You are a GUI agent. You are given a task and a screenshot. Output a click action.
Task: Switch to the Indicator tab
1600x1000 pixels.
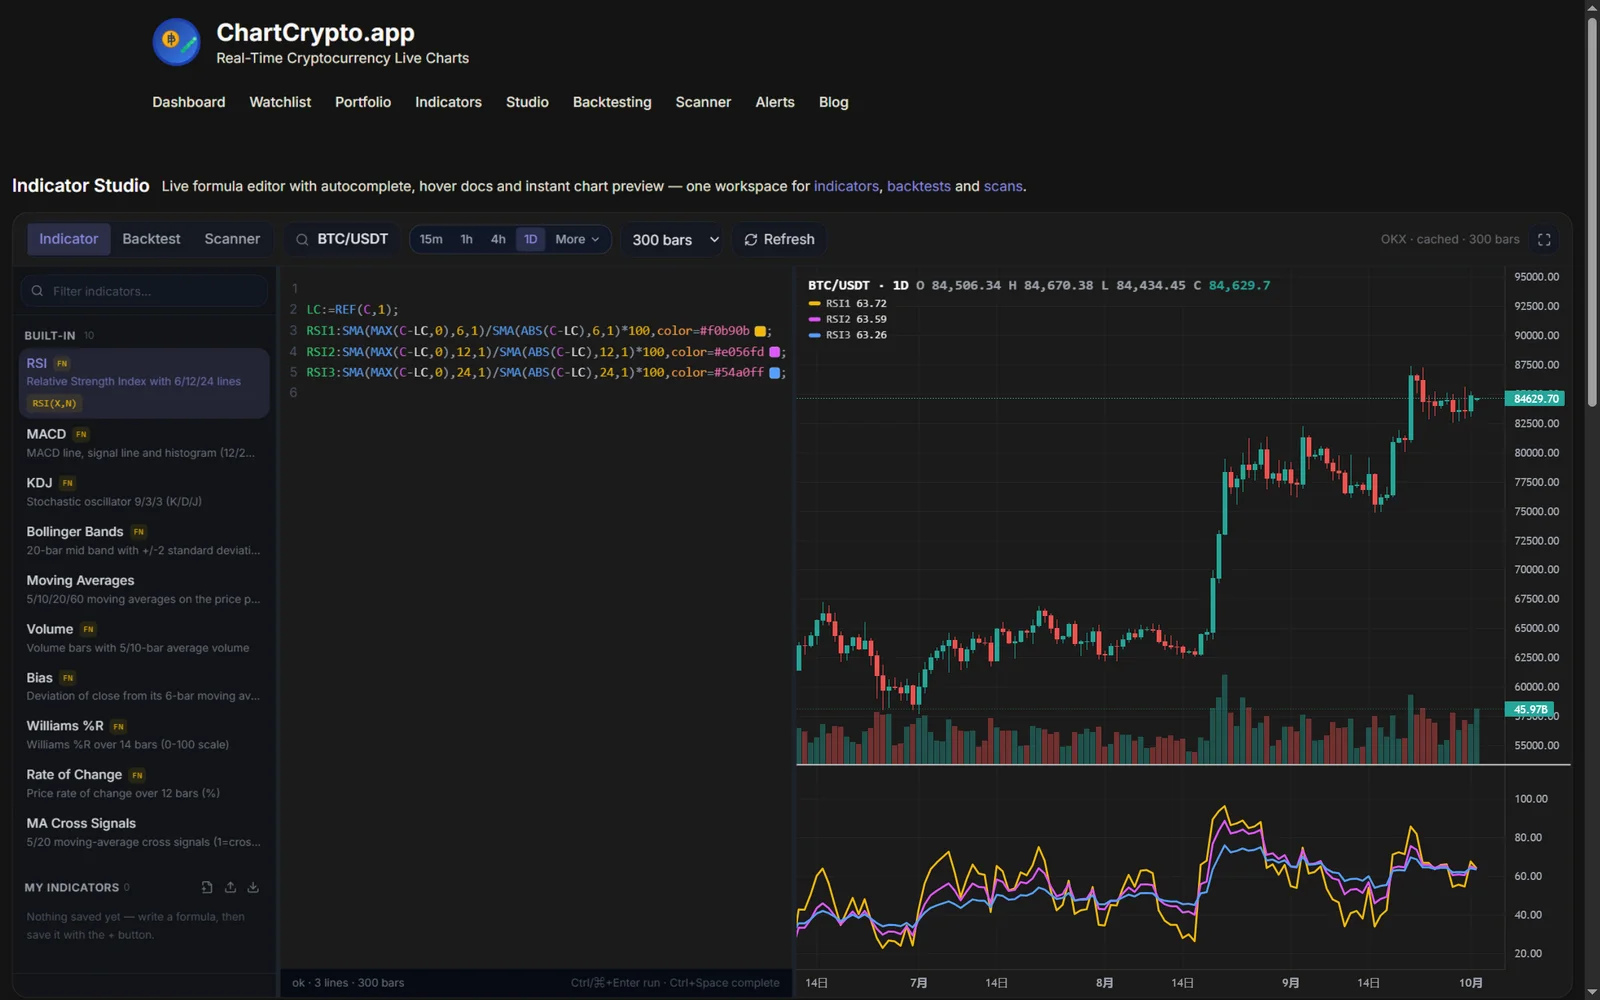68,239
